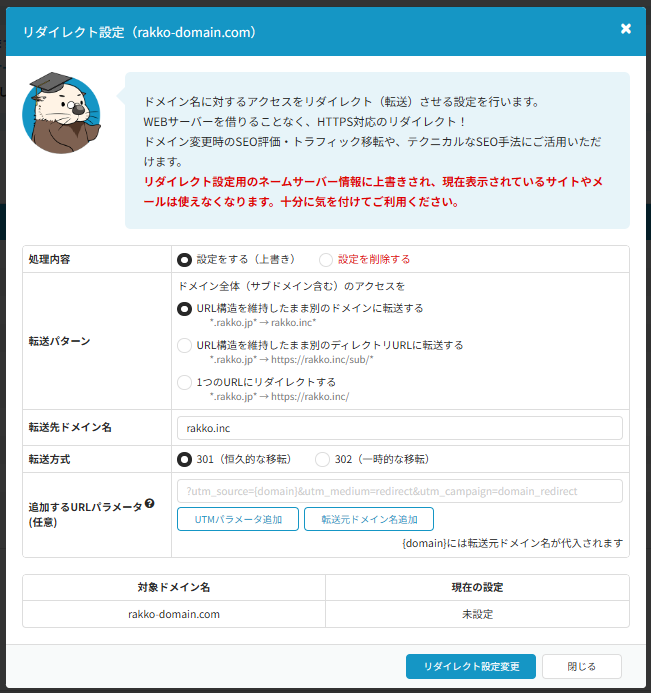Click rakko-domain.com in the target domain table
Image resolution: width=651 pixels, height=693 pixels.
[174, 614]
